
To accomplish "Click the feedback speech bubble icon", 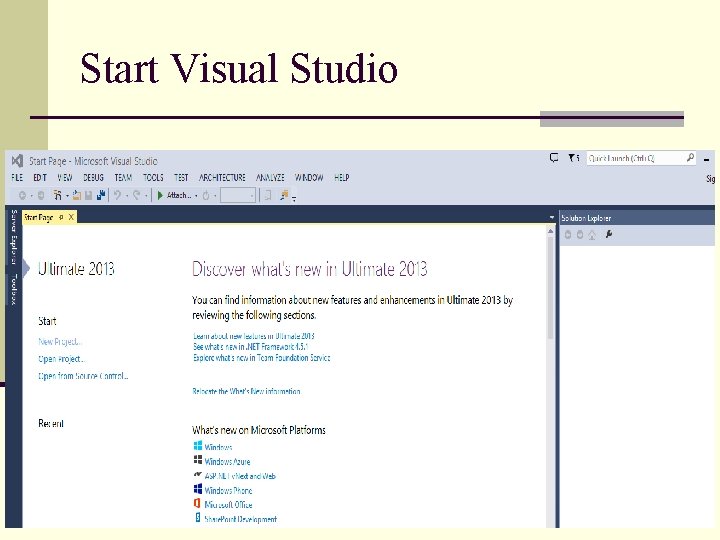I will 554,158.
